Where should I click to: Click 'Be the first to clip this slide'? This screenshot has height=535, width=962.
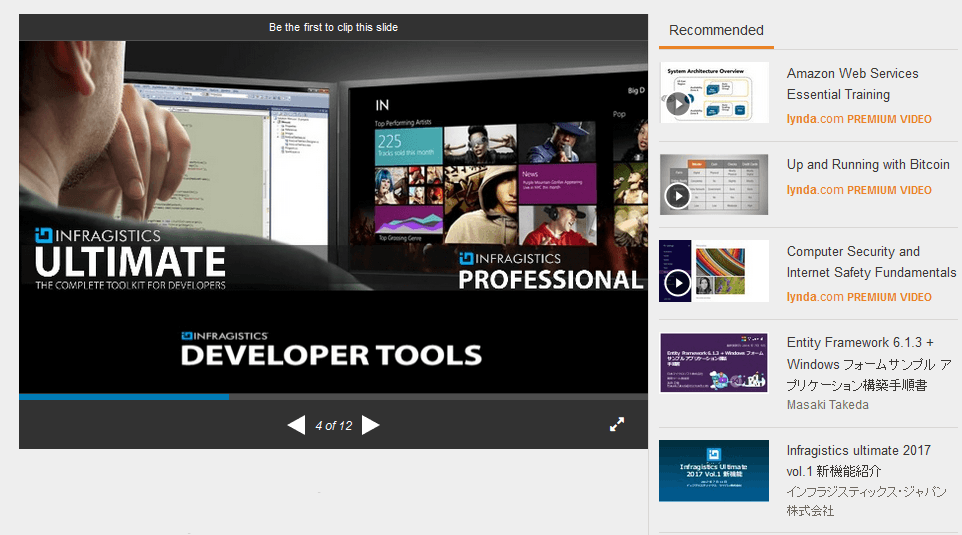click(333, 28)
